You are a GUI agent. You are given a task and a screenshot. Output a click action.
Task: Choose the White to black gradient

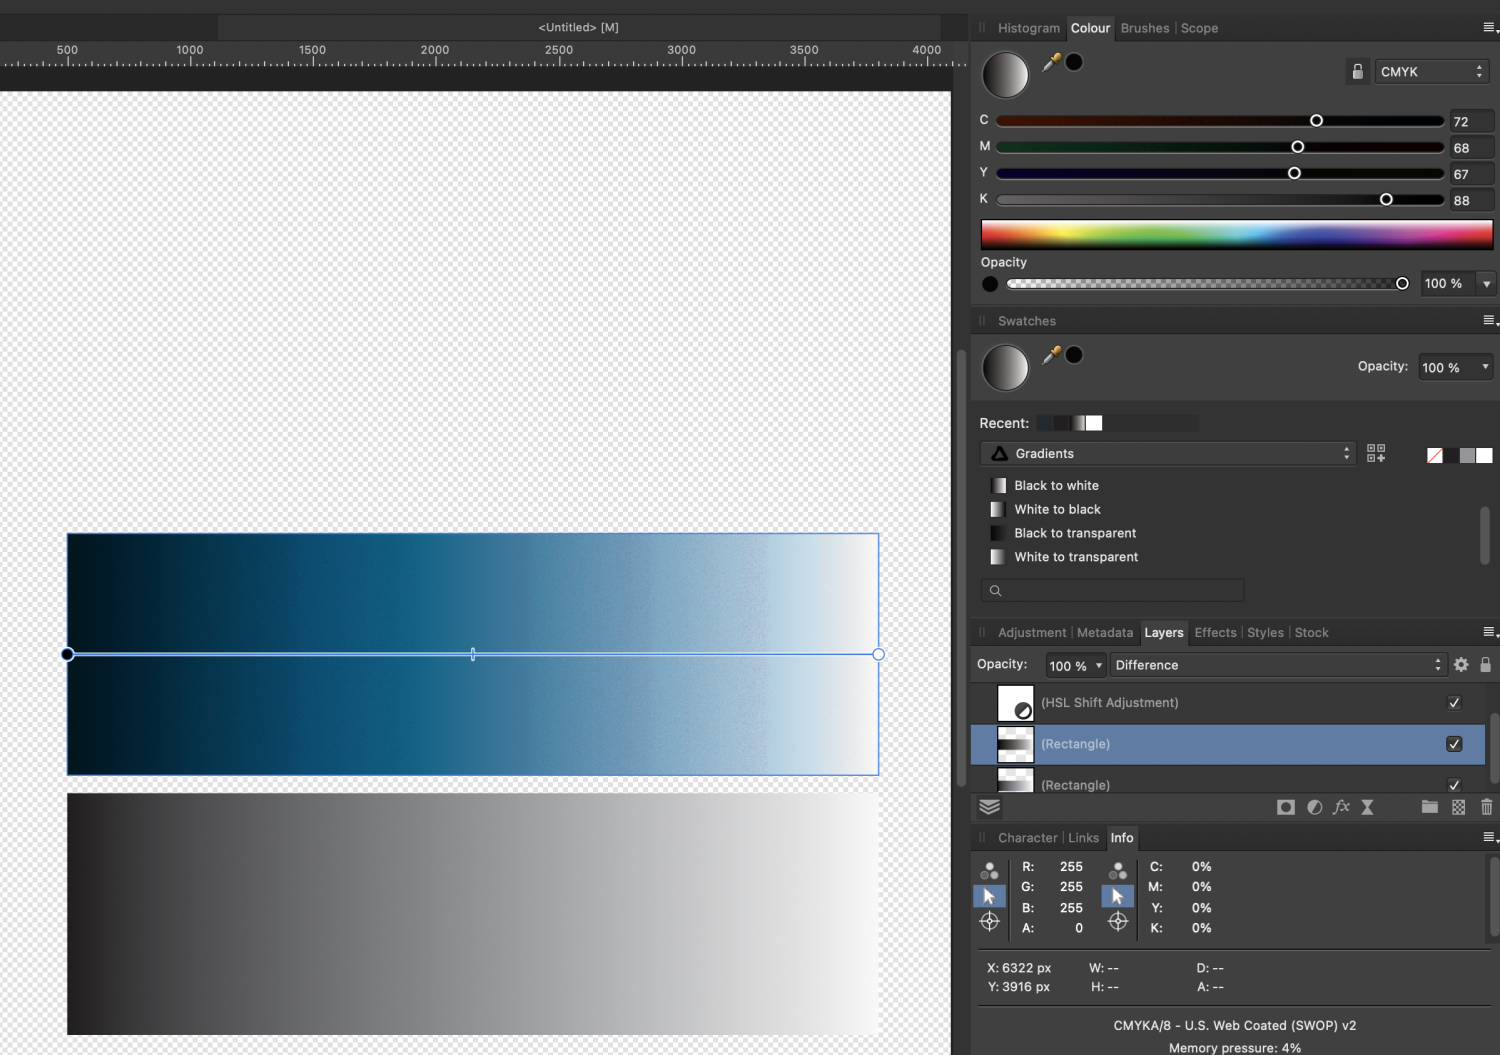click(x=1056, y=509)
